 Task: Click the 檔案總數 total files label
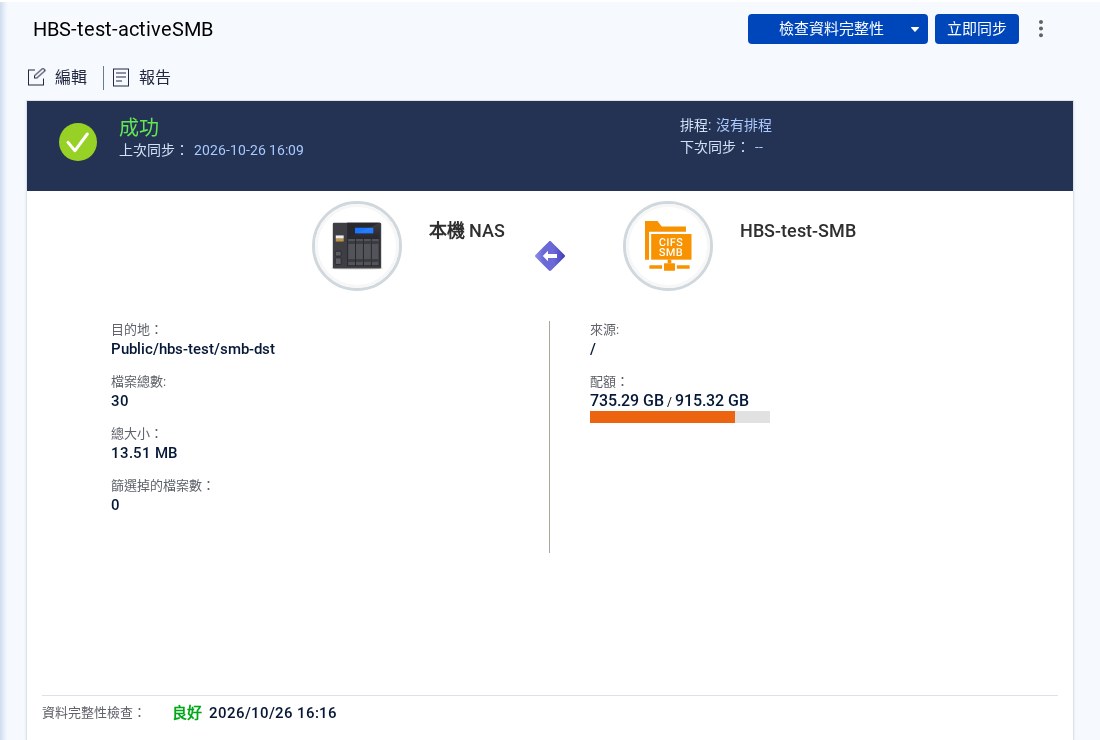(x=138, y=382)
